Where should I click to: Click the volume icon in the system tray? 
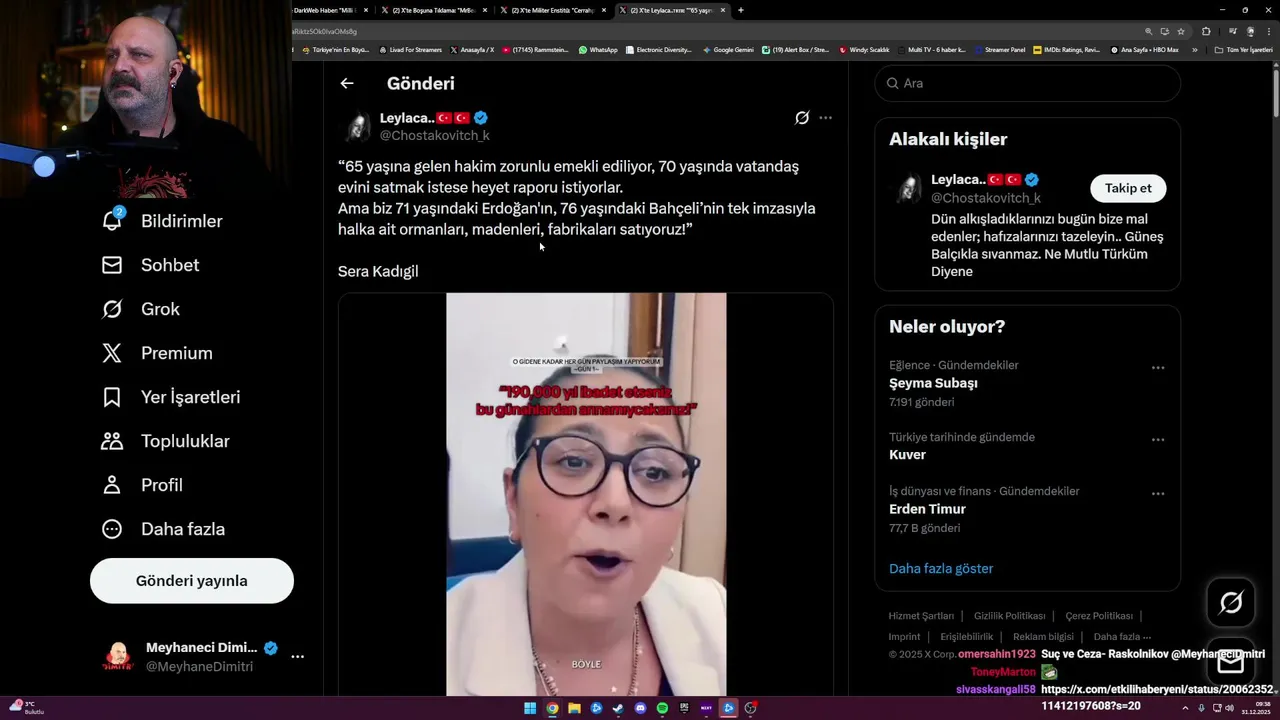[x=1229, y=708]
